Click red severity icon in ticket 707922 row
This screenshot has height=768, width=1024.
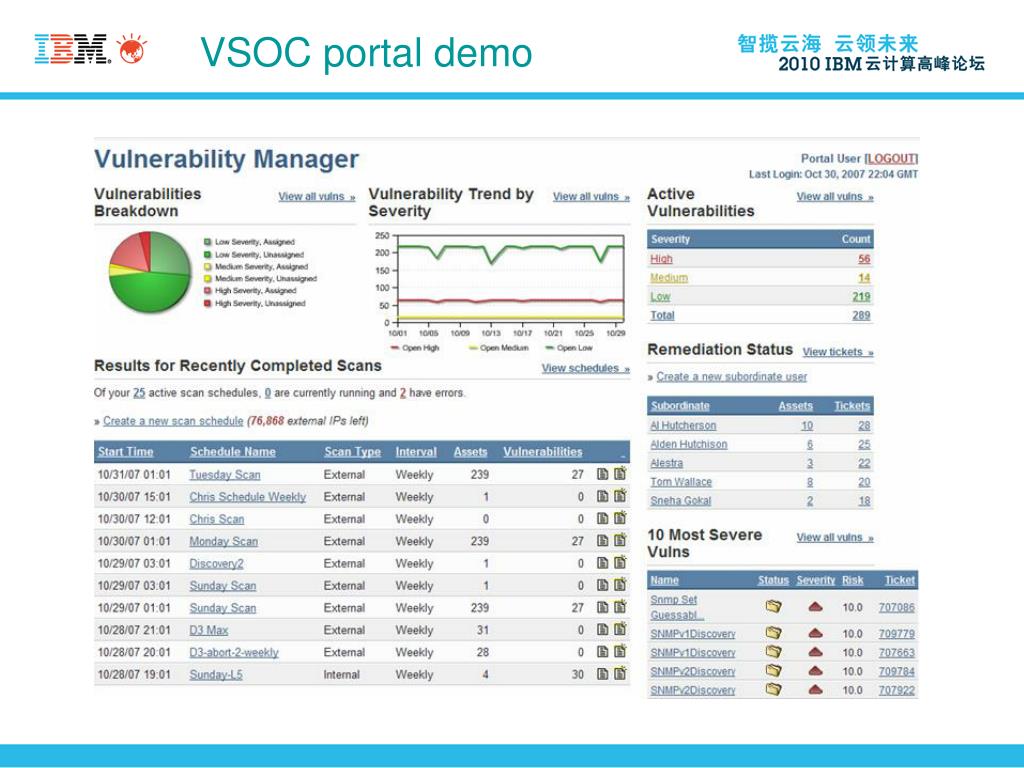click(x=815, y=690)
